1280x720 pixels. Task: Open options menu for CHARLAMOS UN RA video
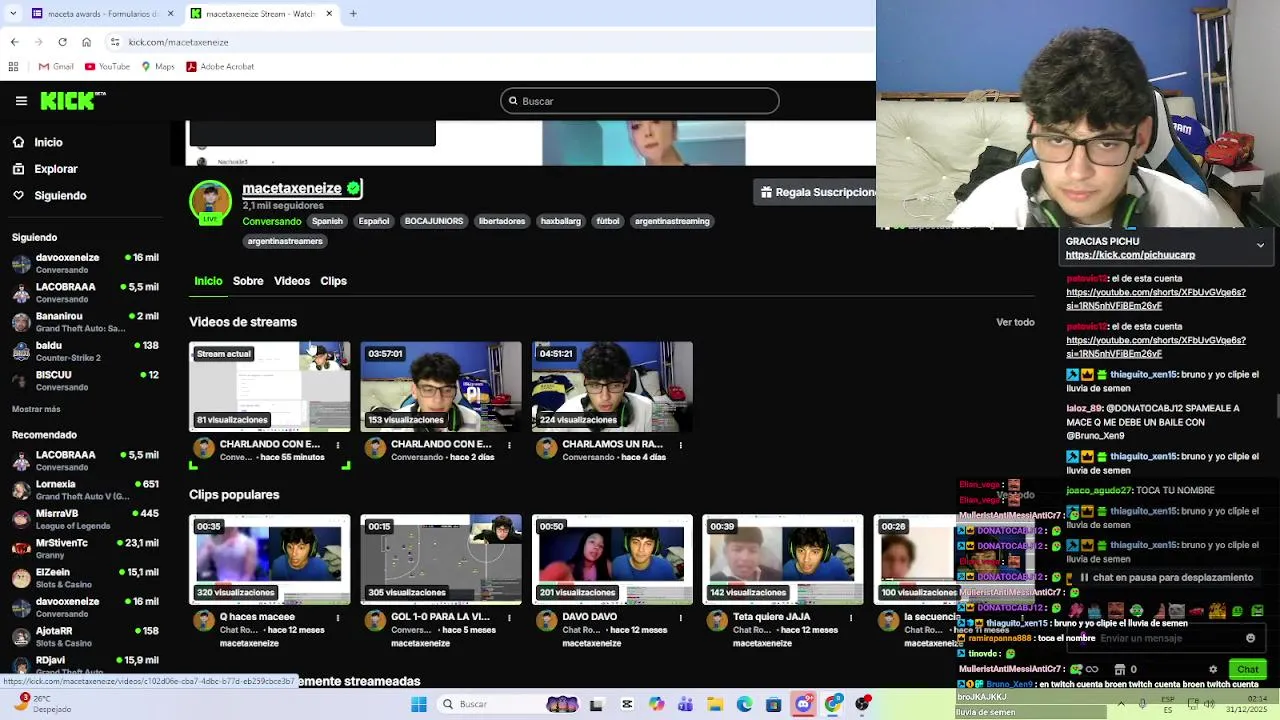coord(680,445)
